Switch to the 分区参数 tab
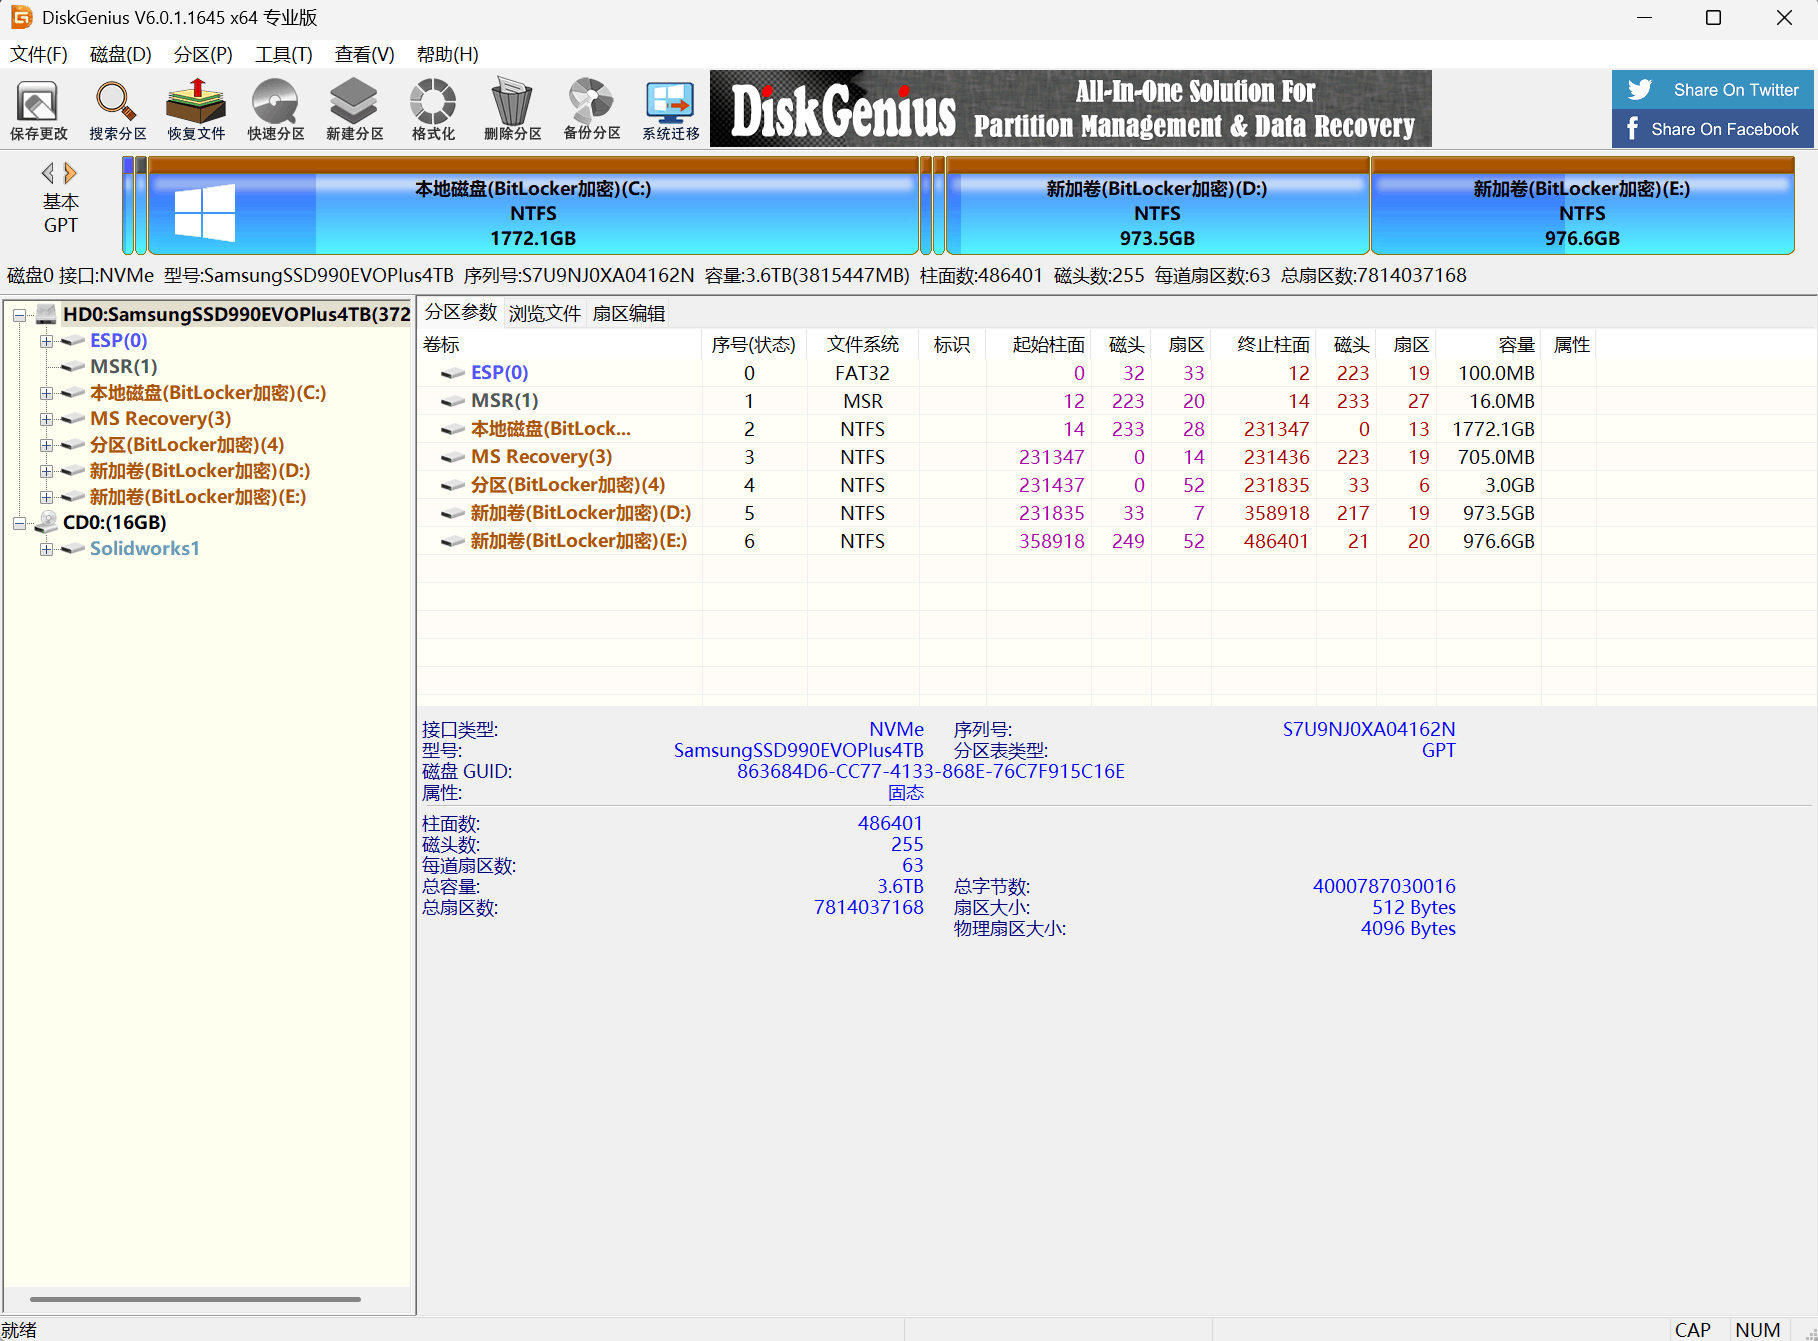This screenshot has height=1341, width=1818. pos(460,312)
